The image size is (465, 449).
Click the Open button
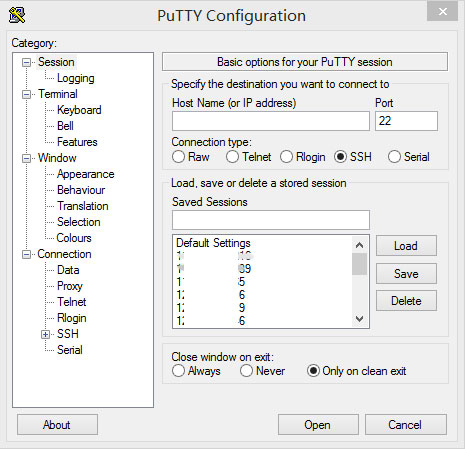point(318,425)
